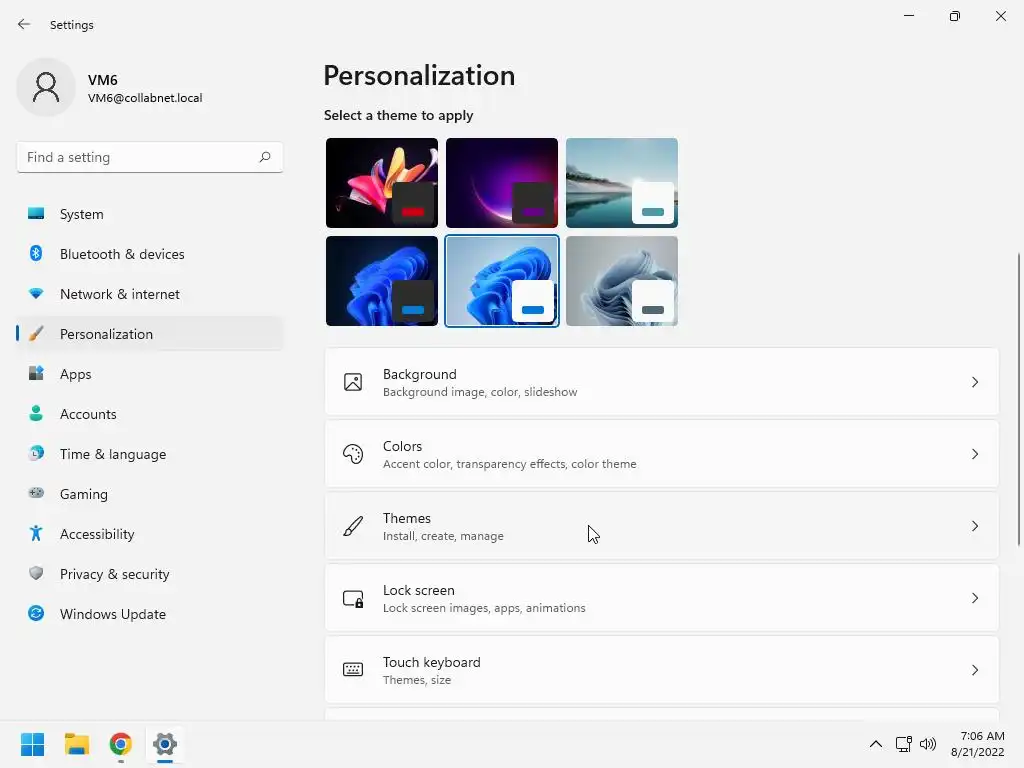Image resolution: width=1024 pixels, height=768 pixels.
Task: Open the Windows Start button
Action: [32, 744]
